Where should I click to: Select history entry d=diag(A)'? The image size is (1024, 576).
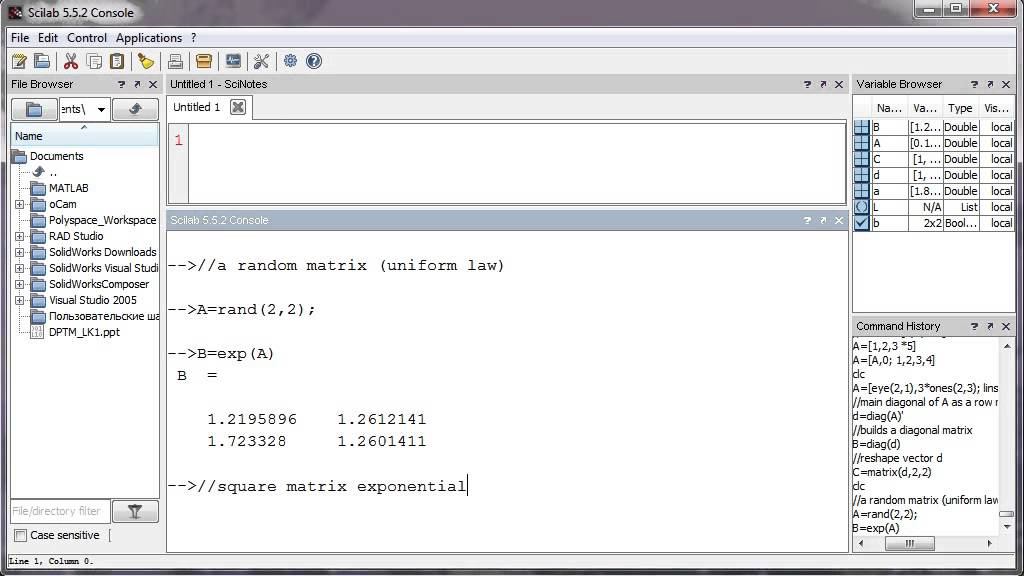point(878,416)
